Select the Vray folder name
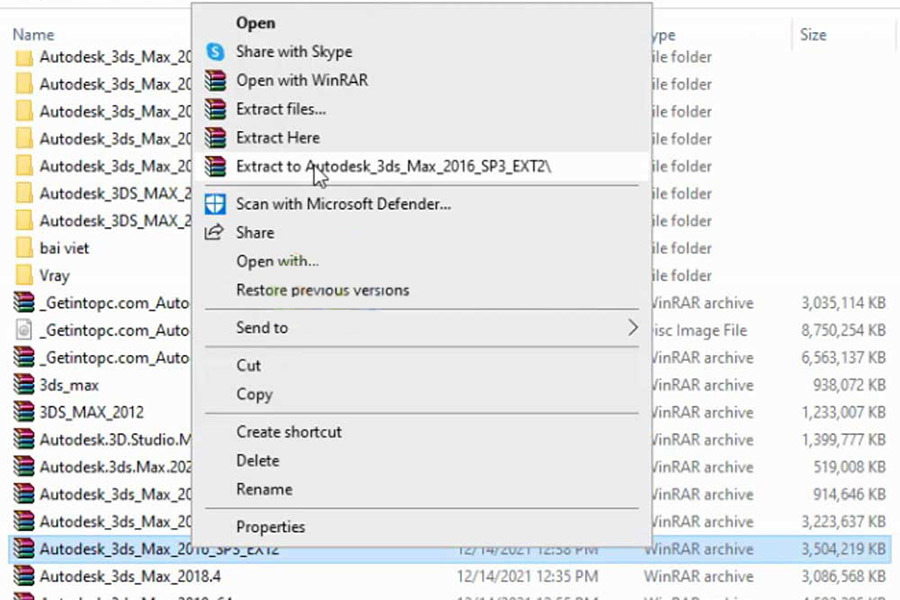Image resolution: width=900 pixels, height=600 pixels. [55, 276]
